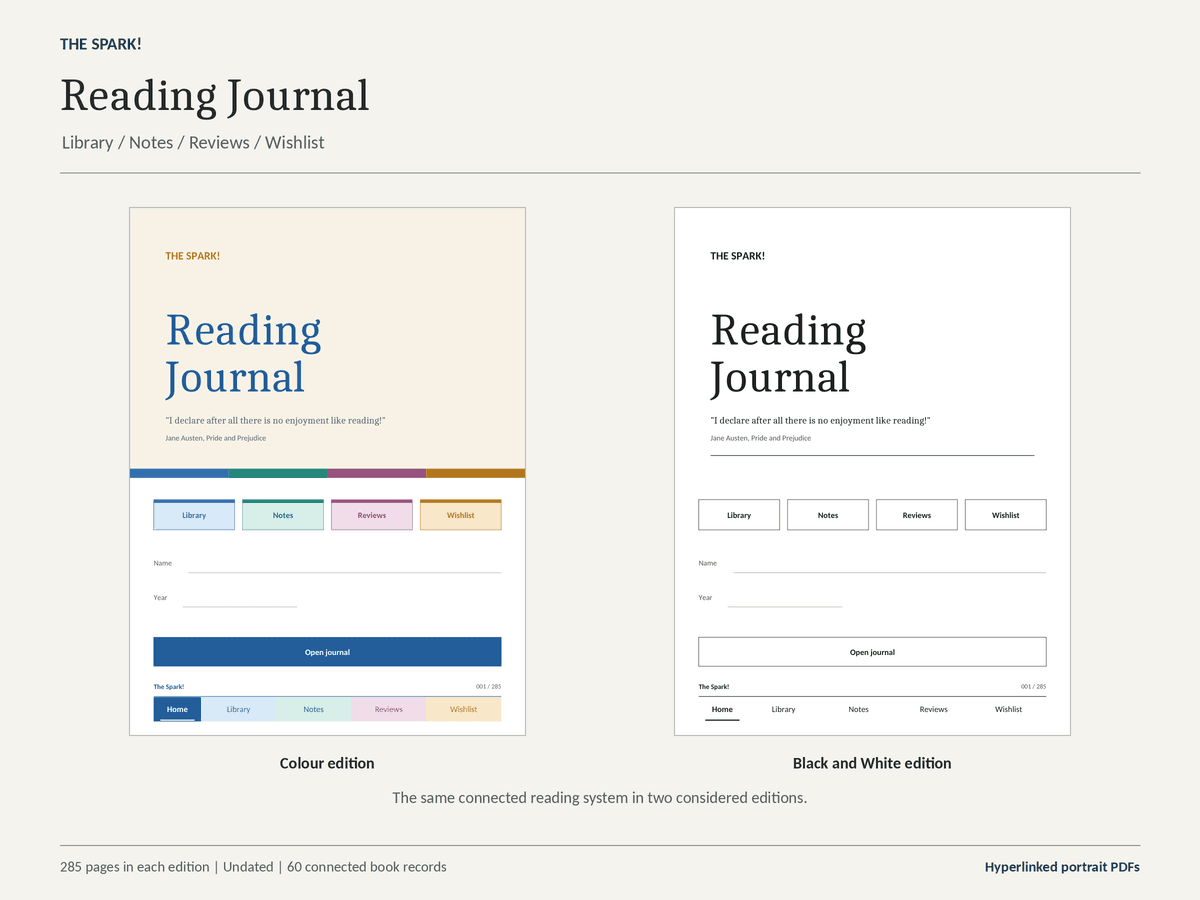Select Notes in Colour edition bottom navigation
The height and width of the screenshot is (900, 1200).
[314, 709]
